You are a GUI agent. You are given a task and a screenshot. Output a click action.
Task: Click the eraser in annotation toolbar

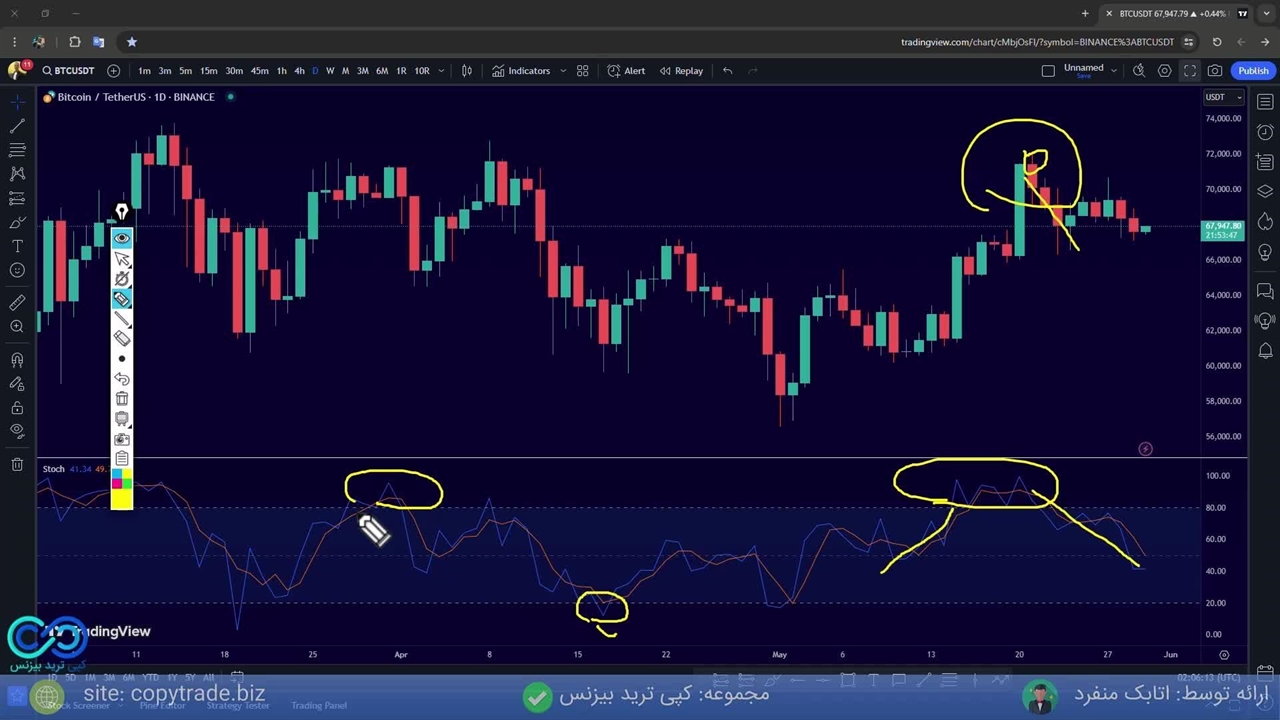(121, 338)
